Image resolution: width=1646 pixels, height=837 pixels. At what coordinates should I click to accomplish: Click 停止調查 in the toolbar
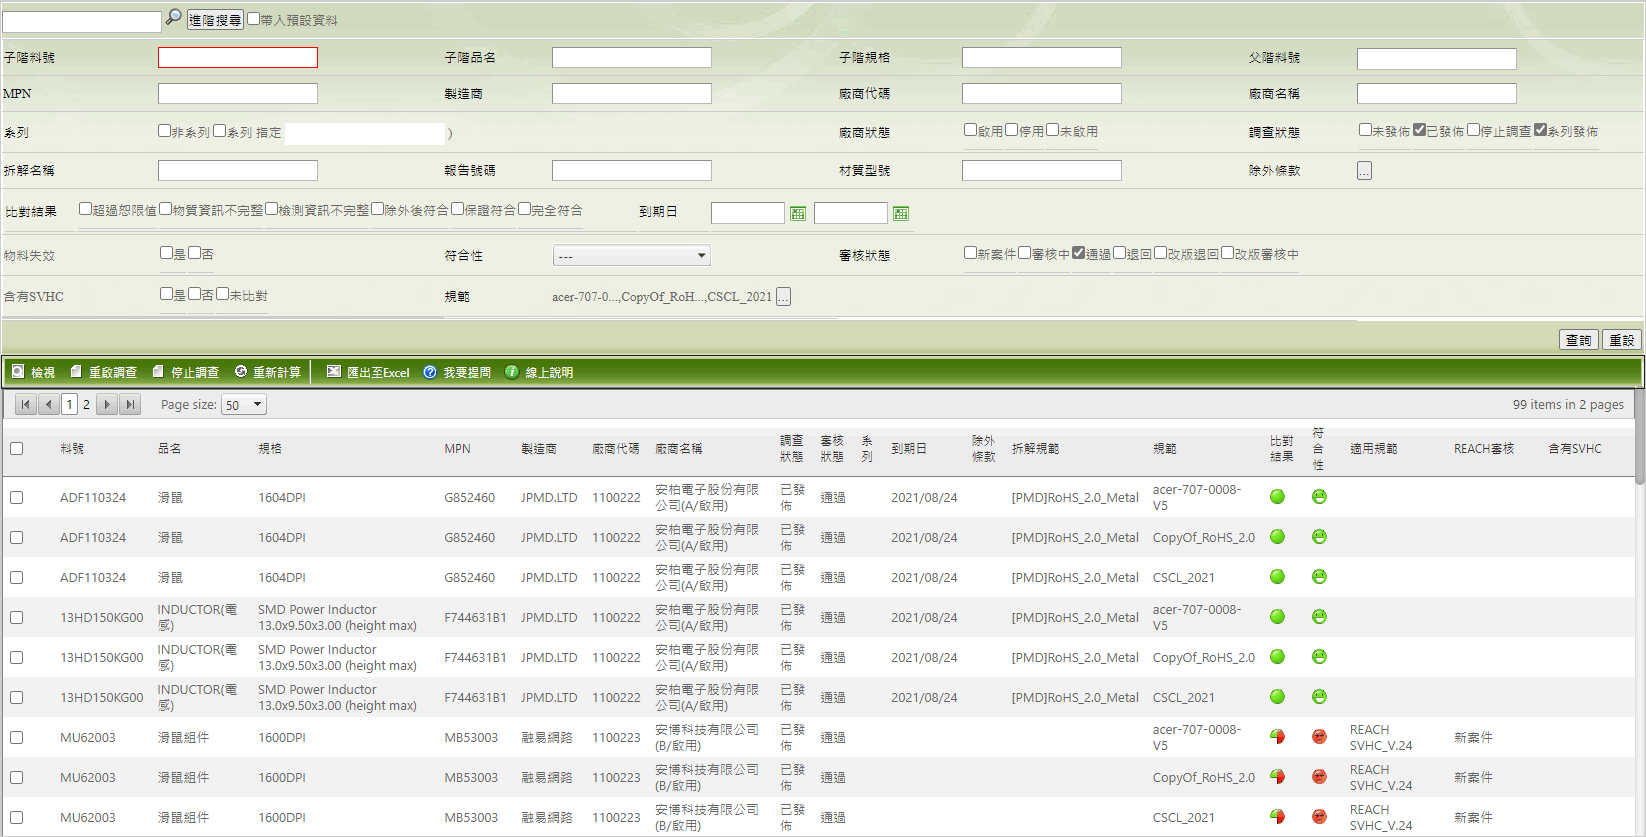[185, 372]
